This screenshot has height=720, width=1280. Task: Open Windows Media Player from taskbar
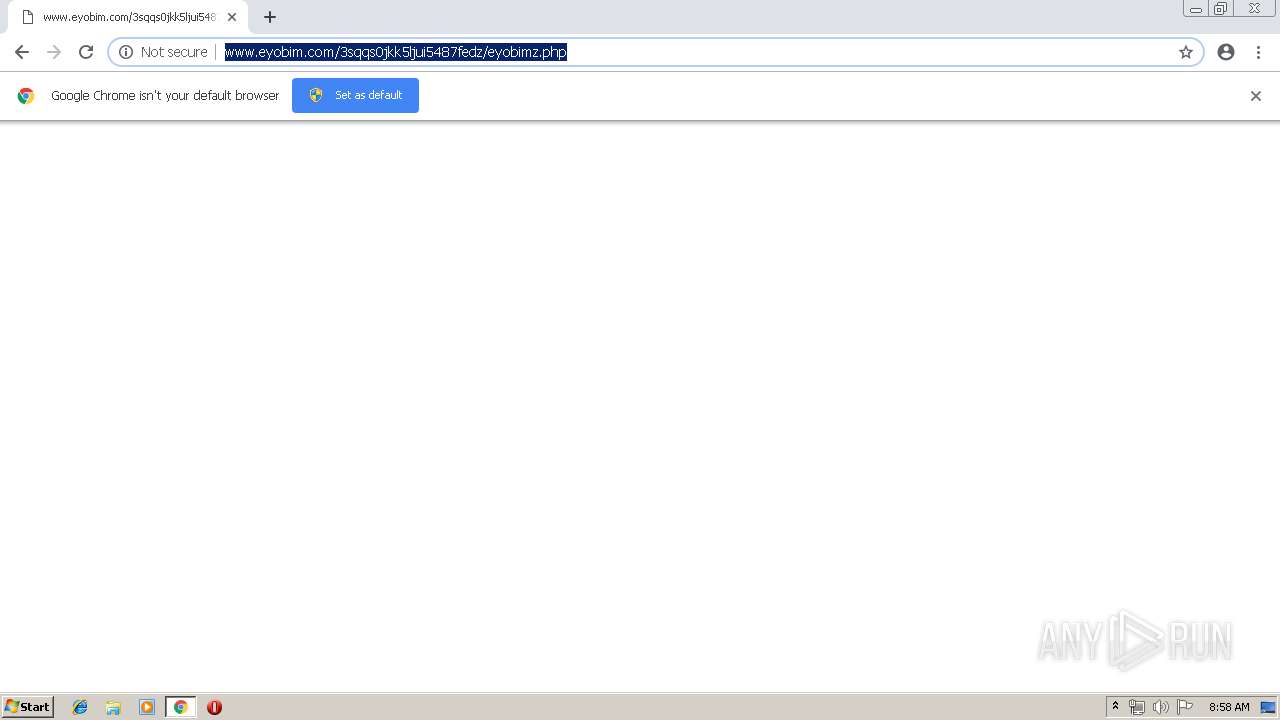(x=147, y=707)
